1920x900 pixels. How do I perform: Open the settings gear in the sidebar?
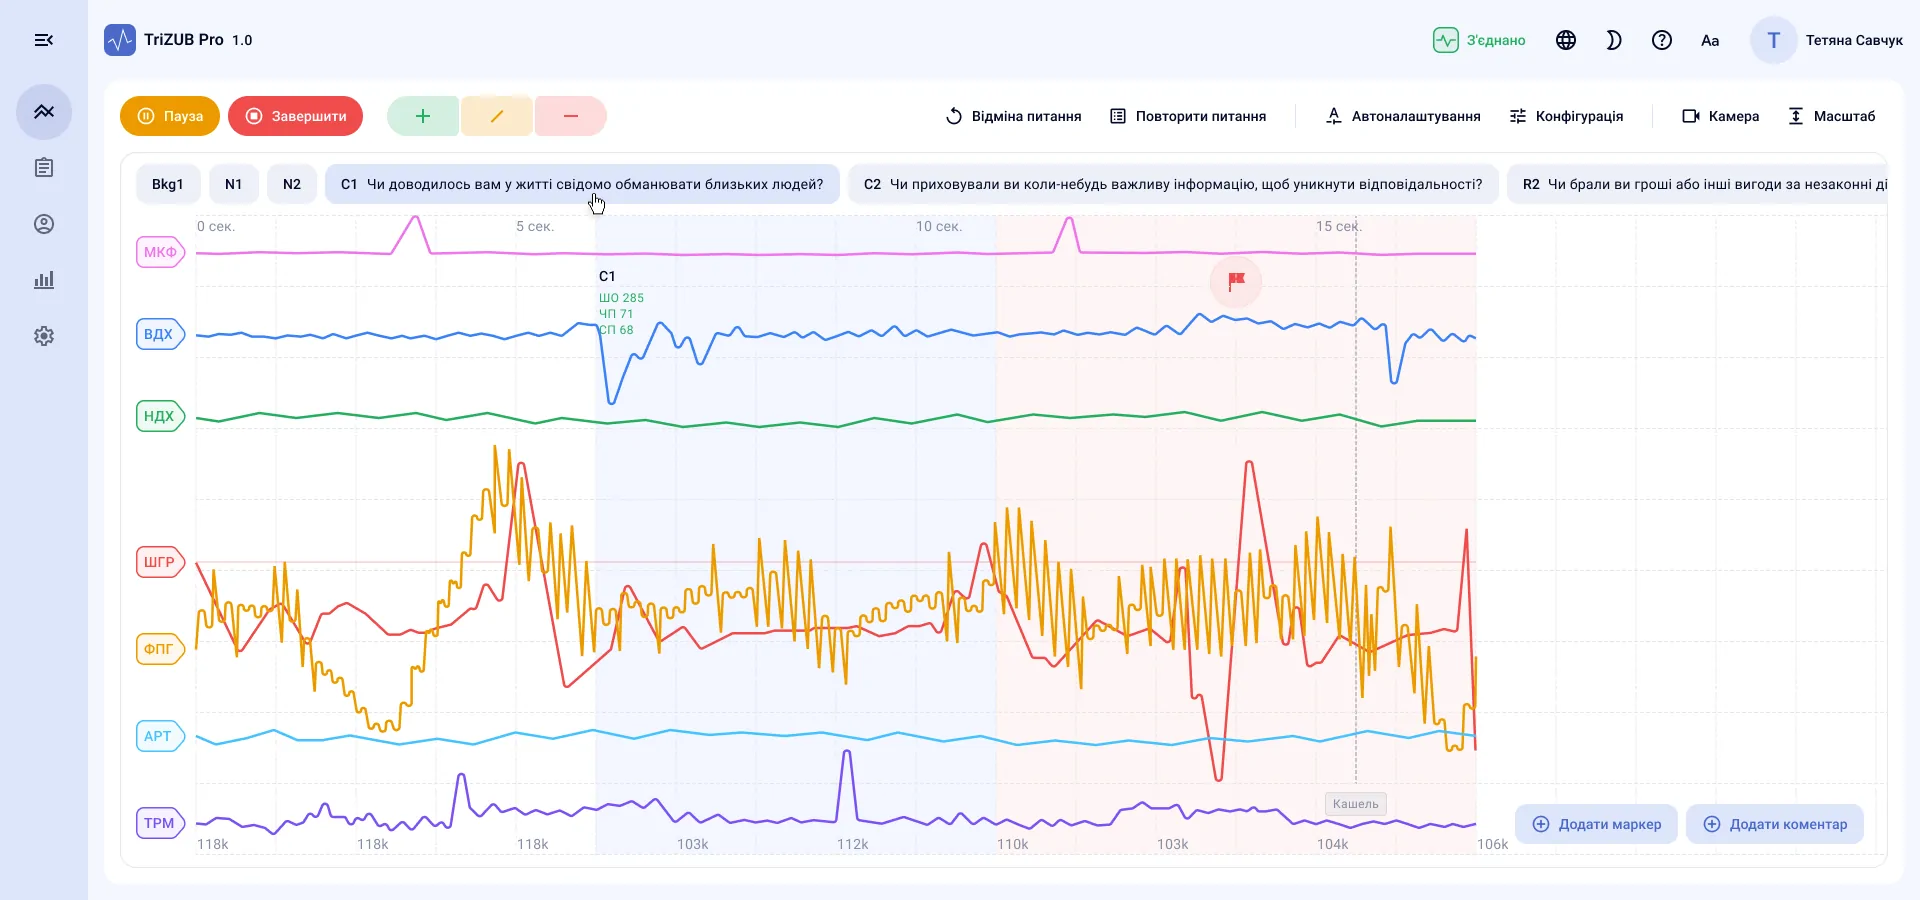pyautogui.click(x=44, y=336)
